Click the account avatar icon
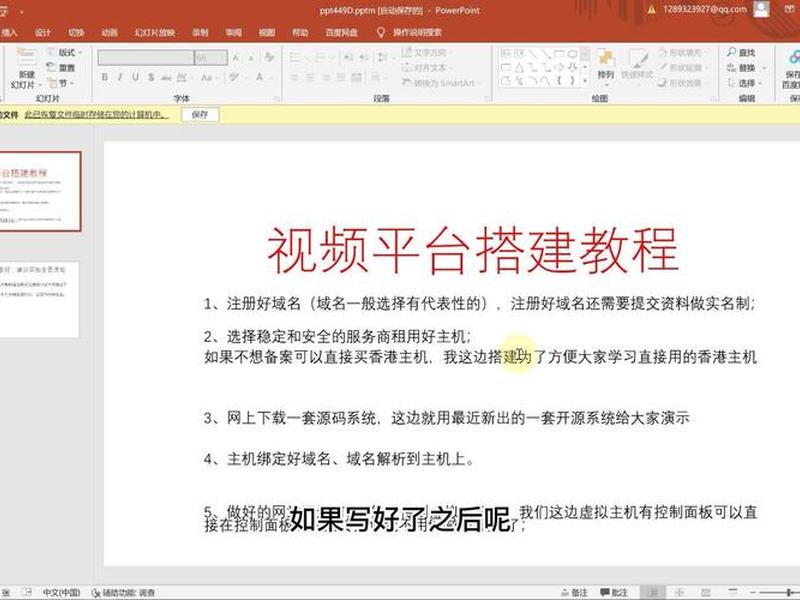800x600 pixels. pyautogui.click(x=761, y=9)
